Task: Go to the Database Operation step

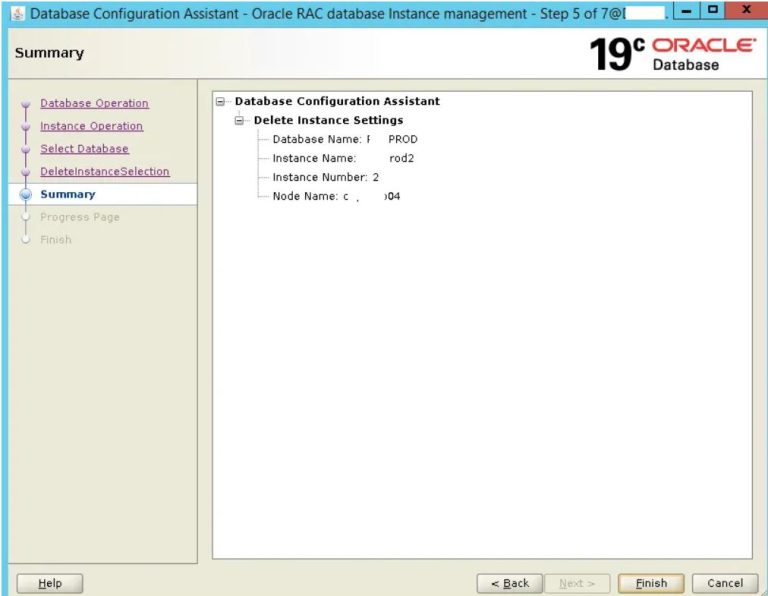Action: [x=94, y=103]
